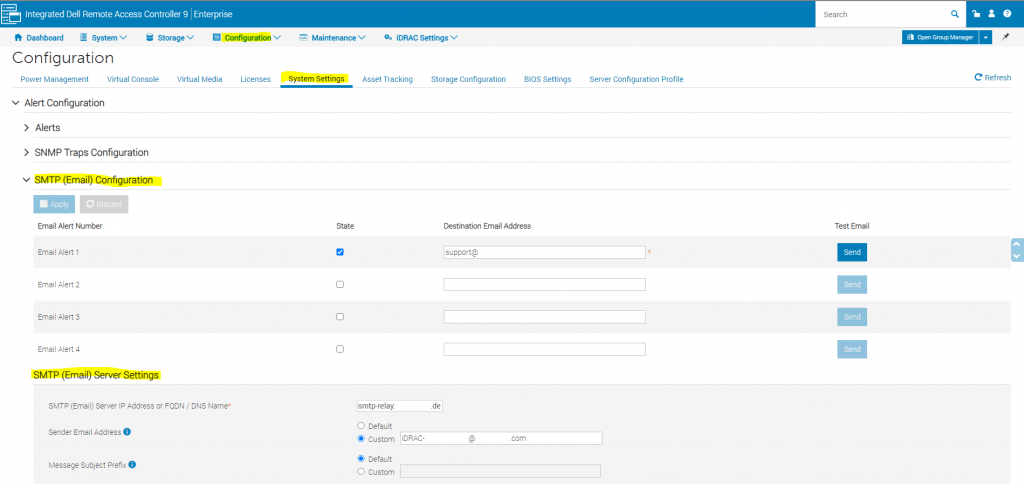1024x484 pixels.
Task: Click in the Search field
Action: click(882, 14)
